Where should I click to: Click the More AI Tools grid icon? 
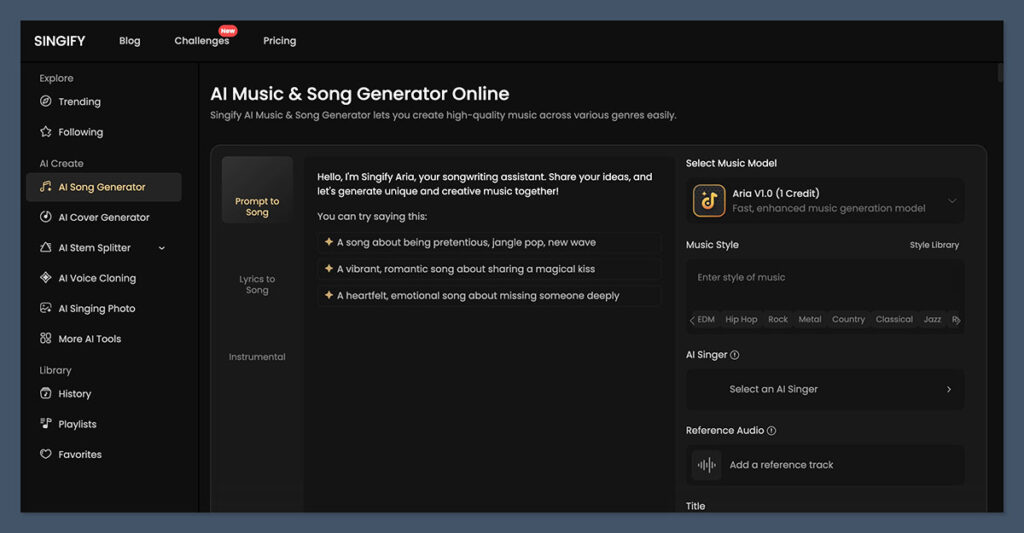(46, 338)
